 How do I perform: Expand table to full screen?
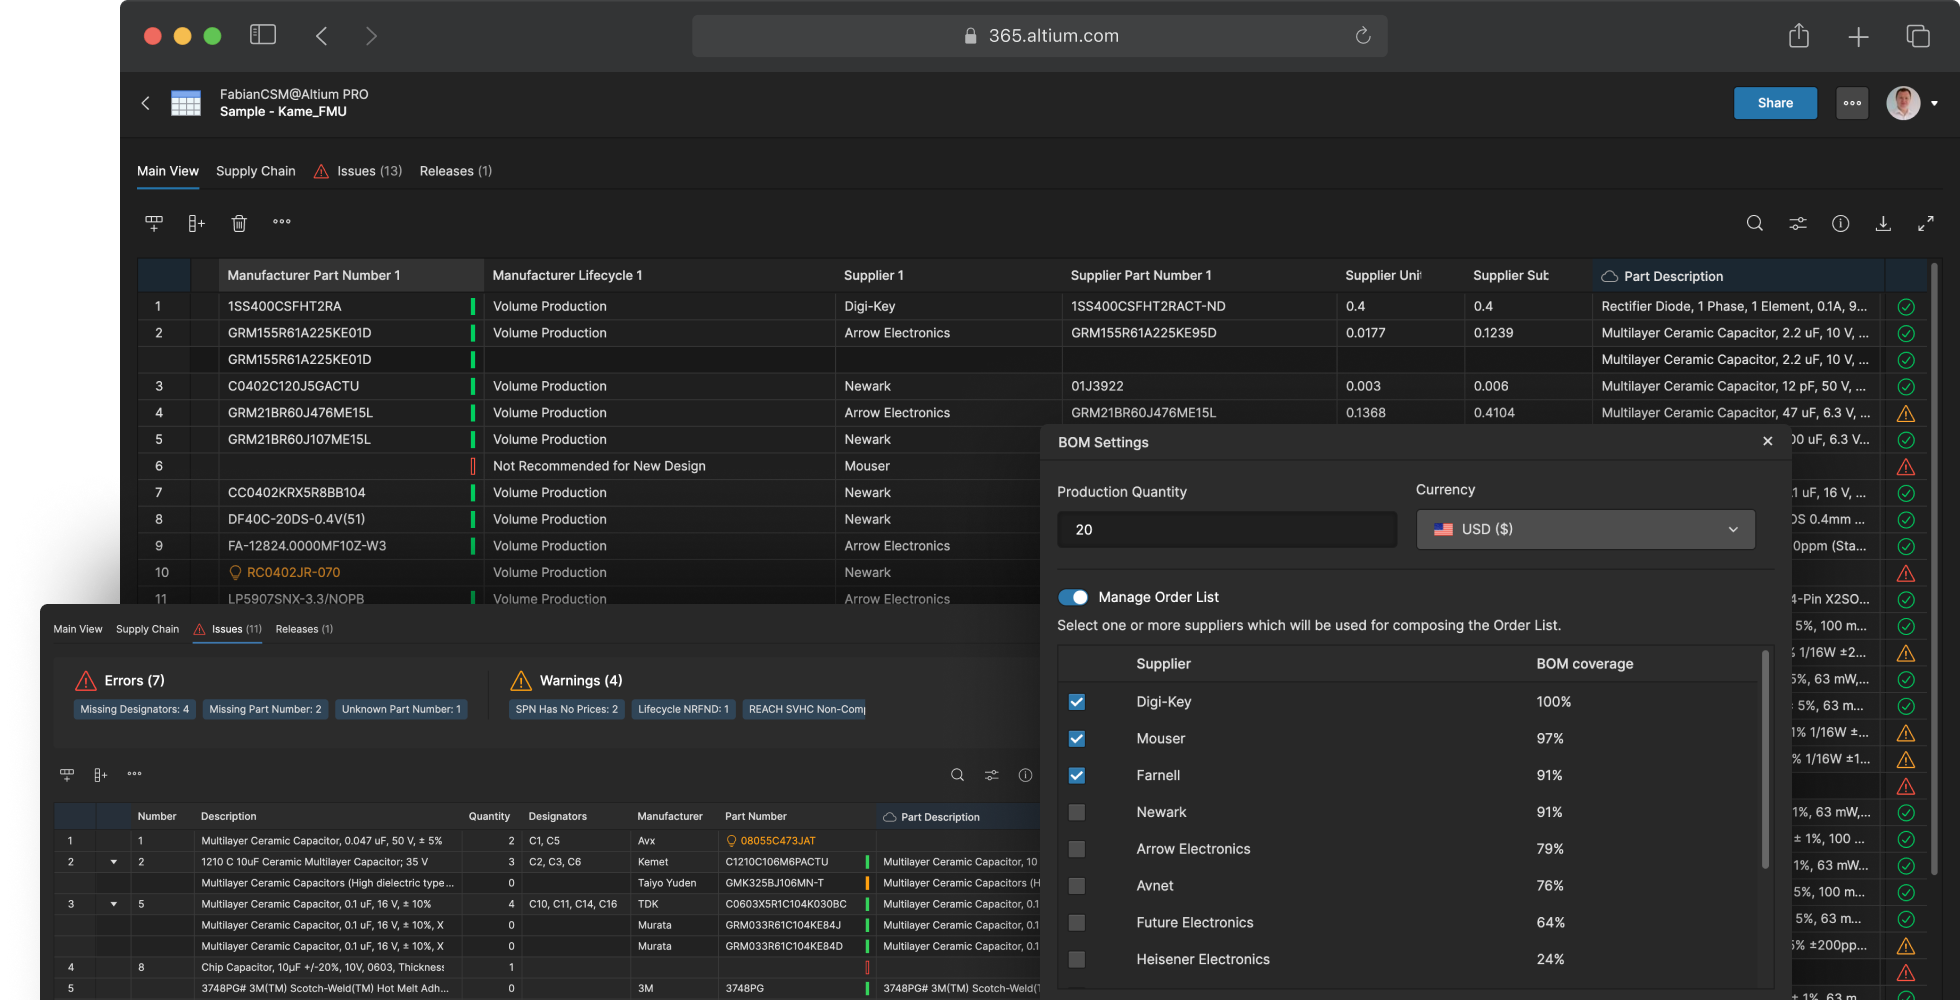click(x=1925, y=223)
